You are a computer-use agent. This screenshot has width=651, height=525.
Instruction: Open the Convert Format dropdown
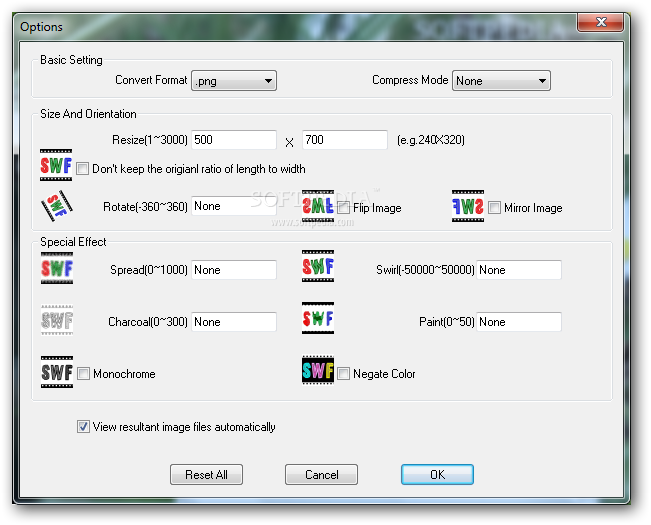tap(234, 81)
